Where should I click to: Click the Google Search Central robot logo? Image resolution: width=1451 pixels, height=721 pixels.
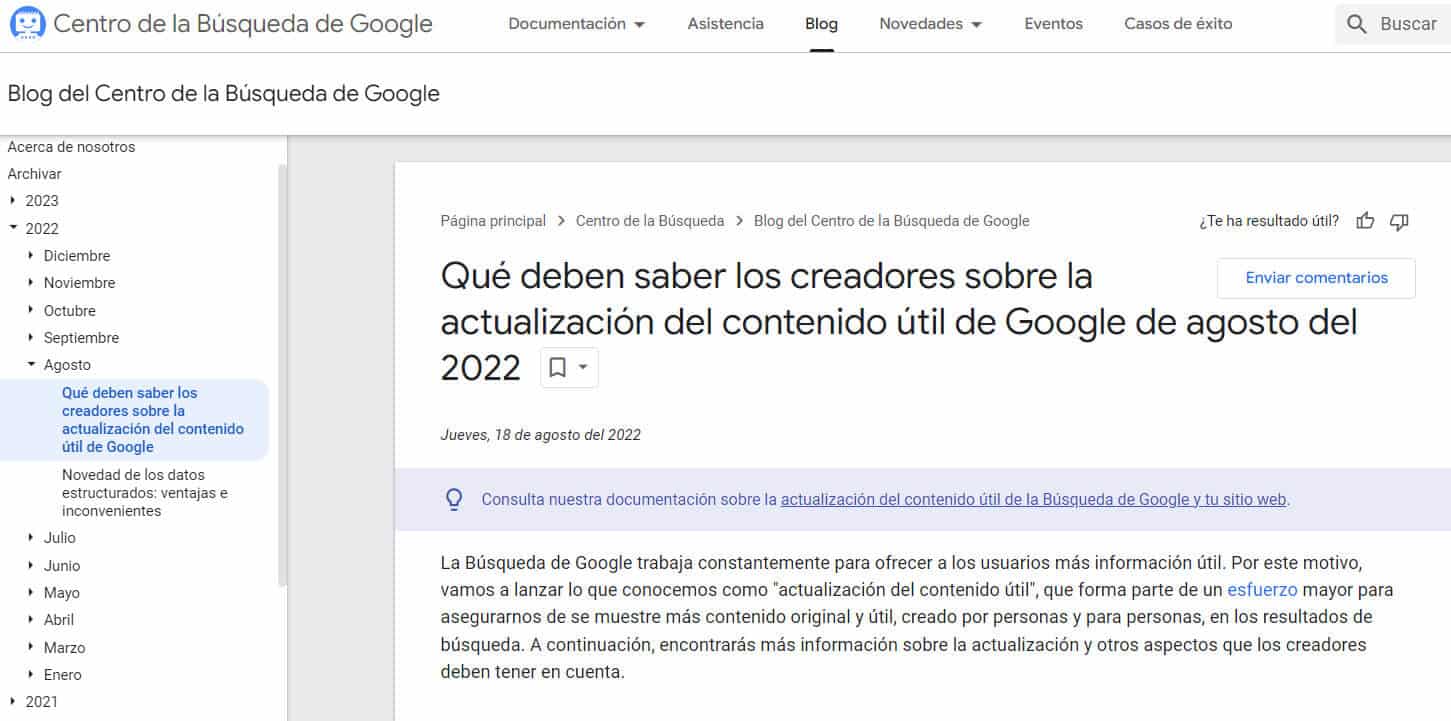(x=27, y=23)
